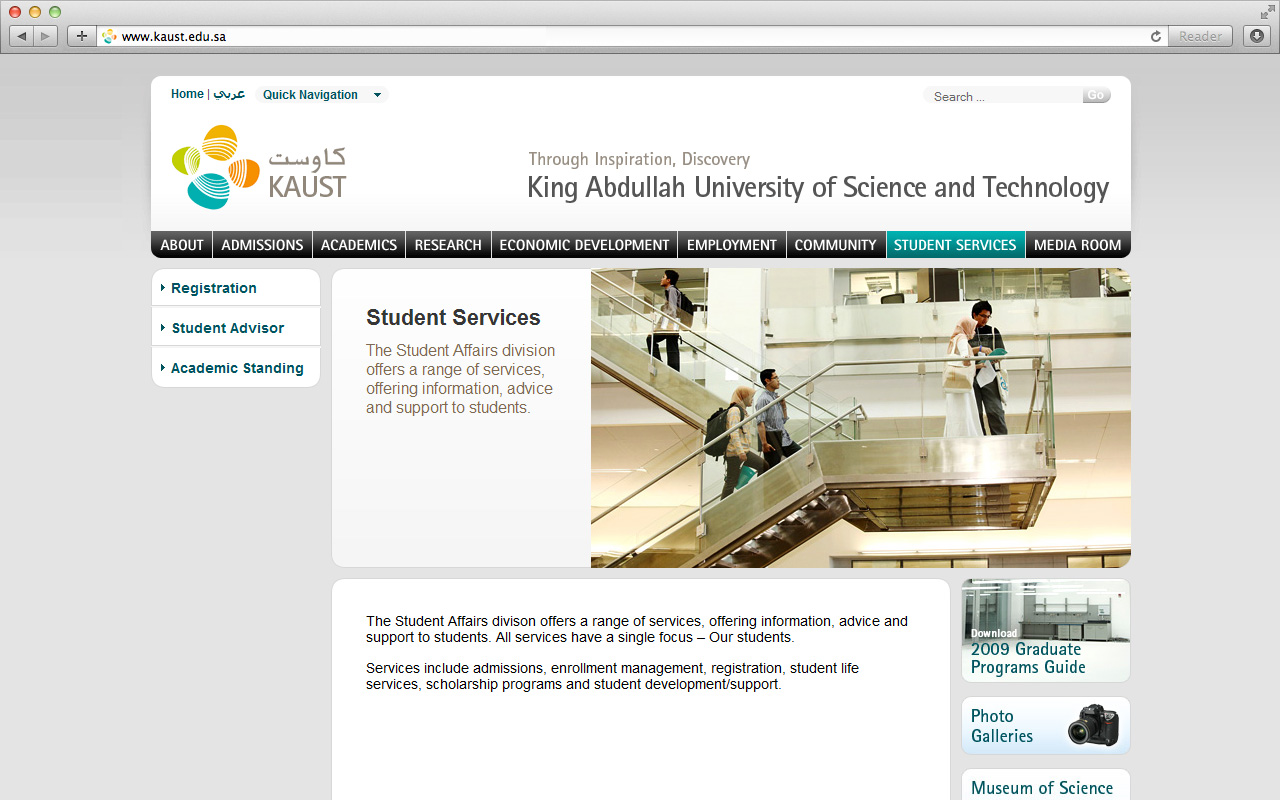The image size is (1280, 800).
Task: Go to the Media Room tab
Action: (x=1077, y=245)
